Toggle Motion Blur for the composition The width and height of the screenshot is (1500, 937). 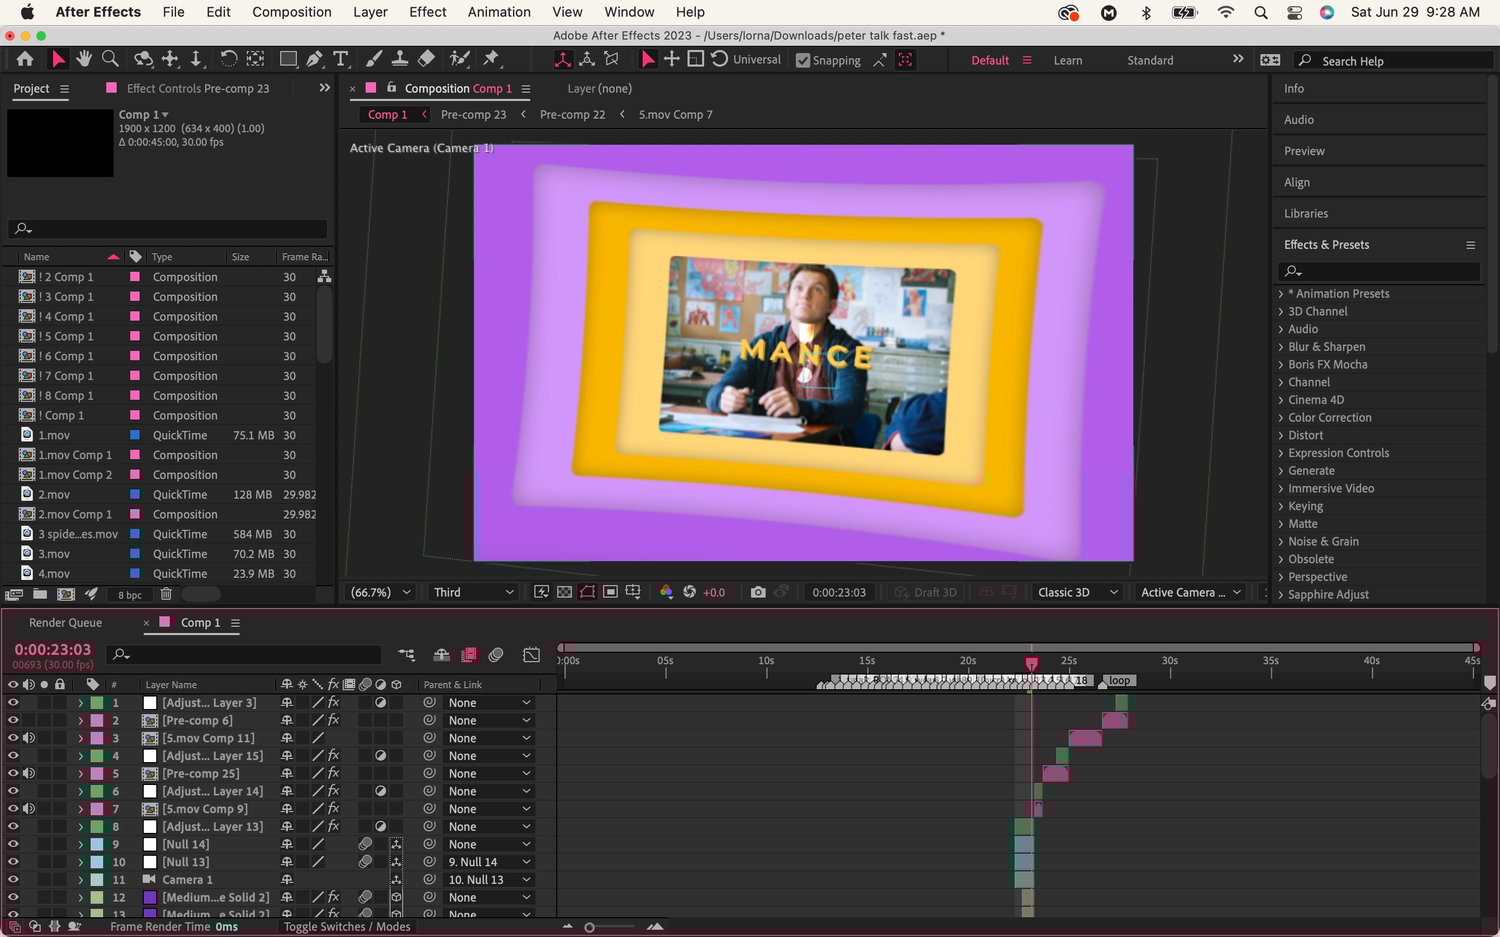point(496,655)
